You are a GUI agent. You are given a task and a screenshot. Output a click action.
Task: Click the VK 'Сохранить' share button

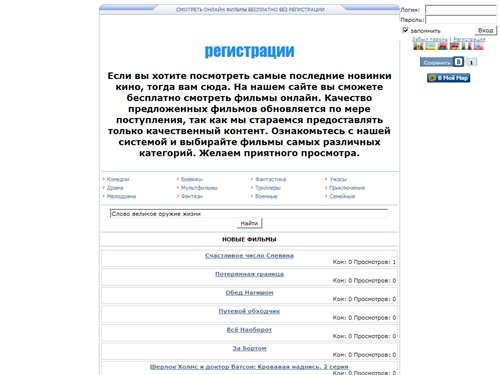[x=442, y=62]
